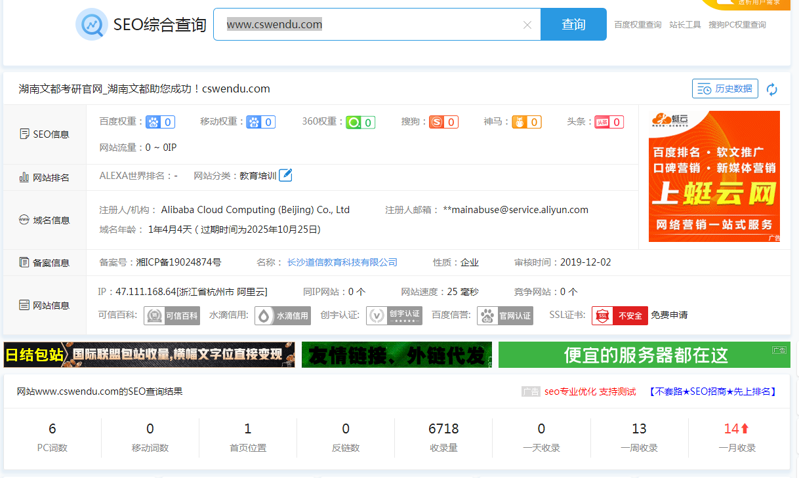799x478 pixels.
Task: Click the 创宇认证 badge
Action: pyautogui.click(x=394, y=315)
